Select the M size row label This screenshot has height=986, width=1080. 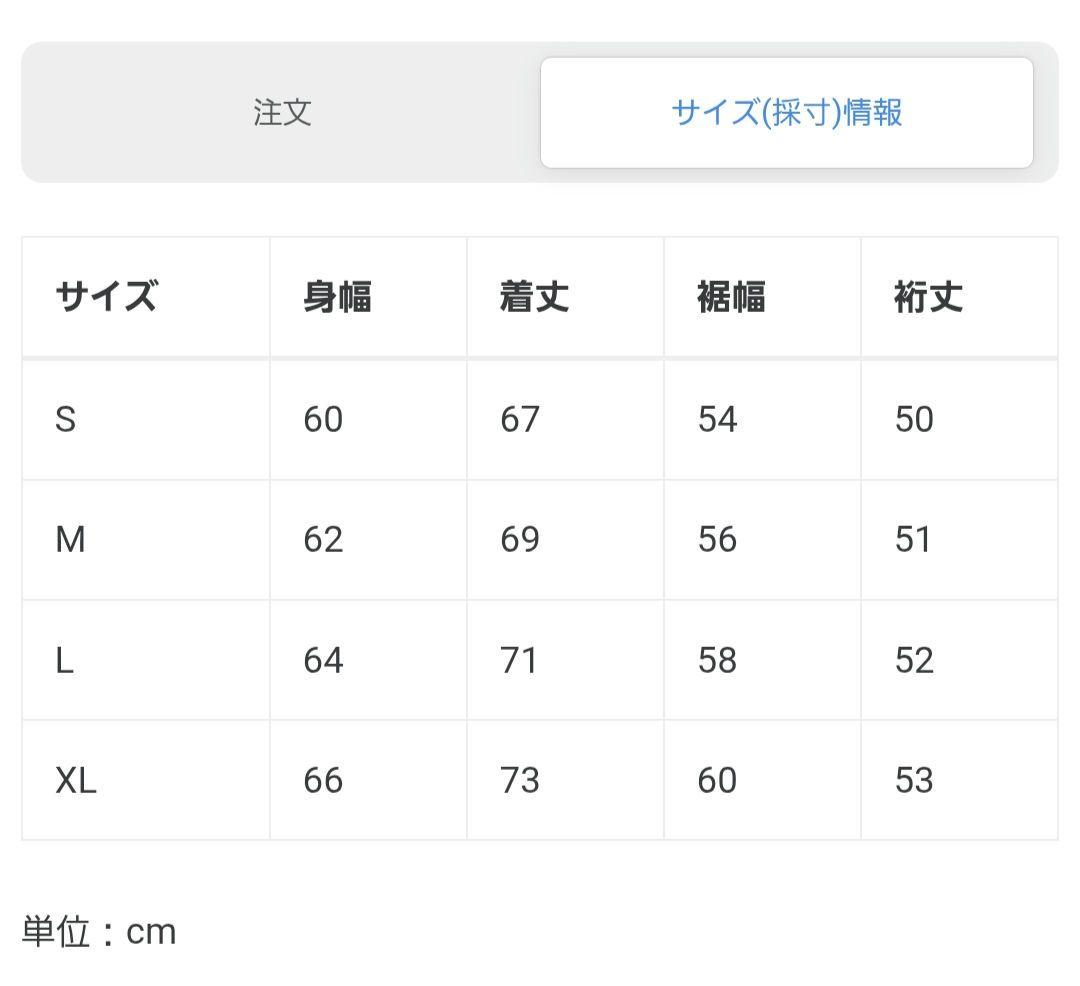click(68, 539)
